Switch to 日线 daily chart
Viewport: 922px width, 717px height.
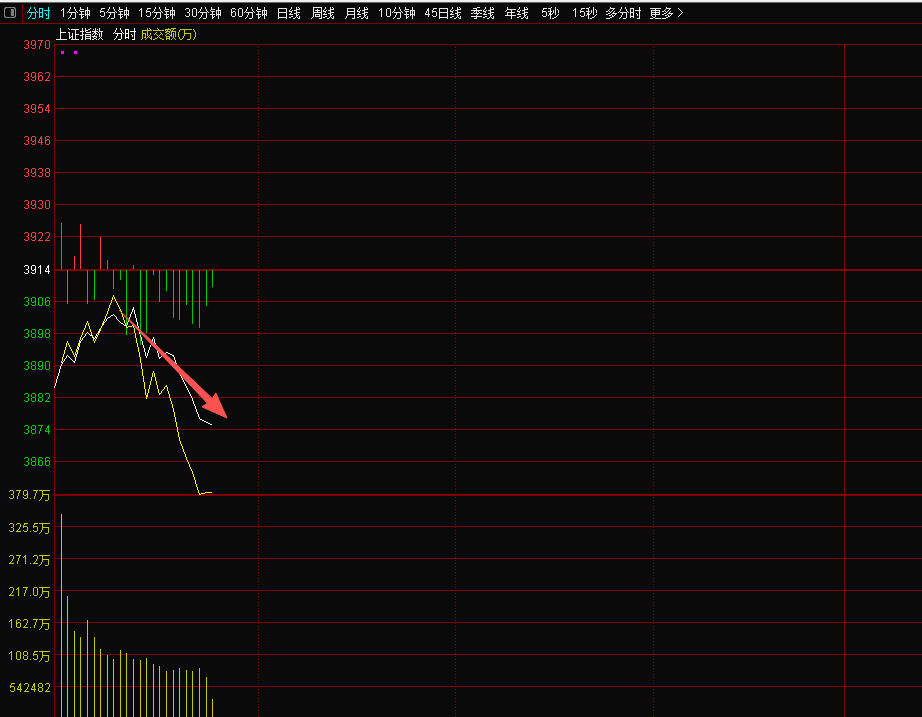pos(288,13)
